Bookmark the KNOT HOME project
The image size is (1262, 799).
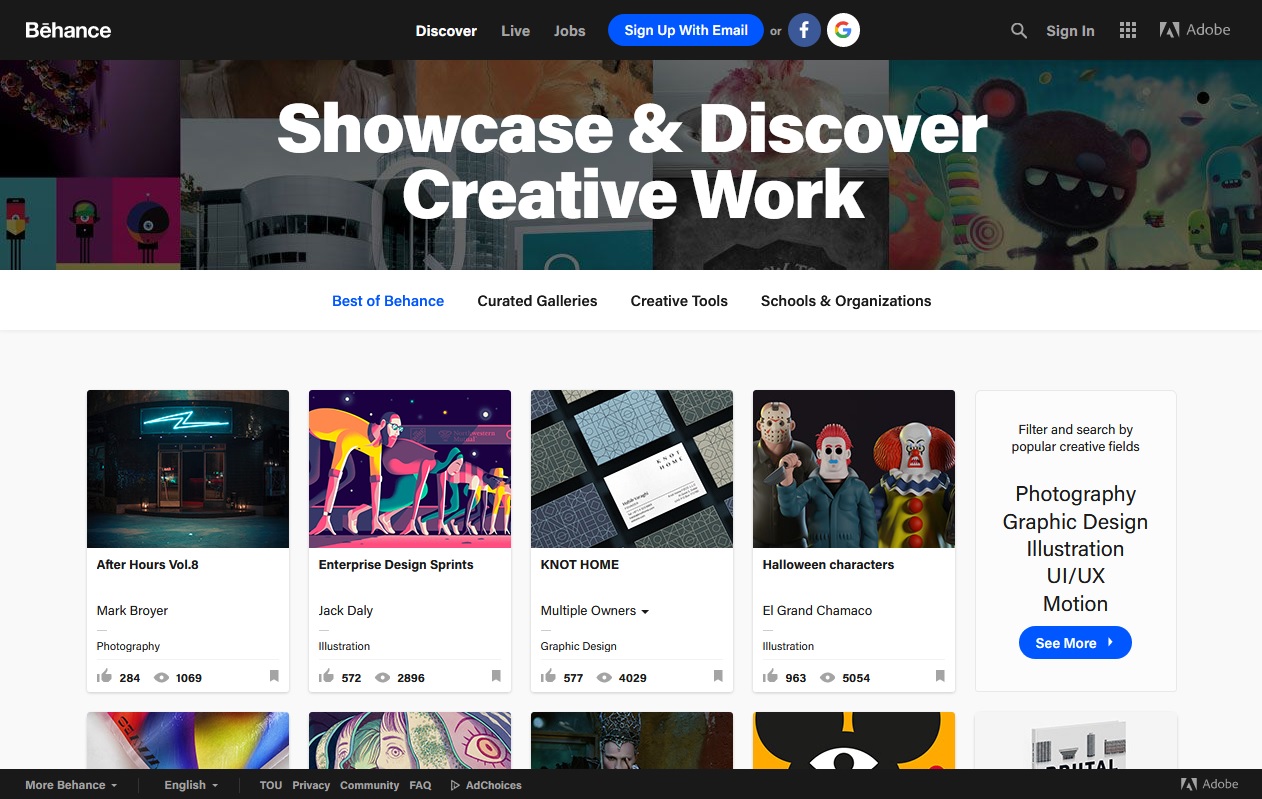point(718,676)
